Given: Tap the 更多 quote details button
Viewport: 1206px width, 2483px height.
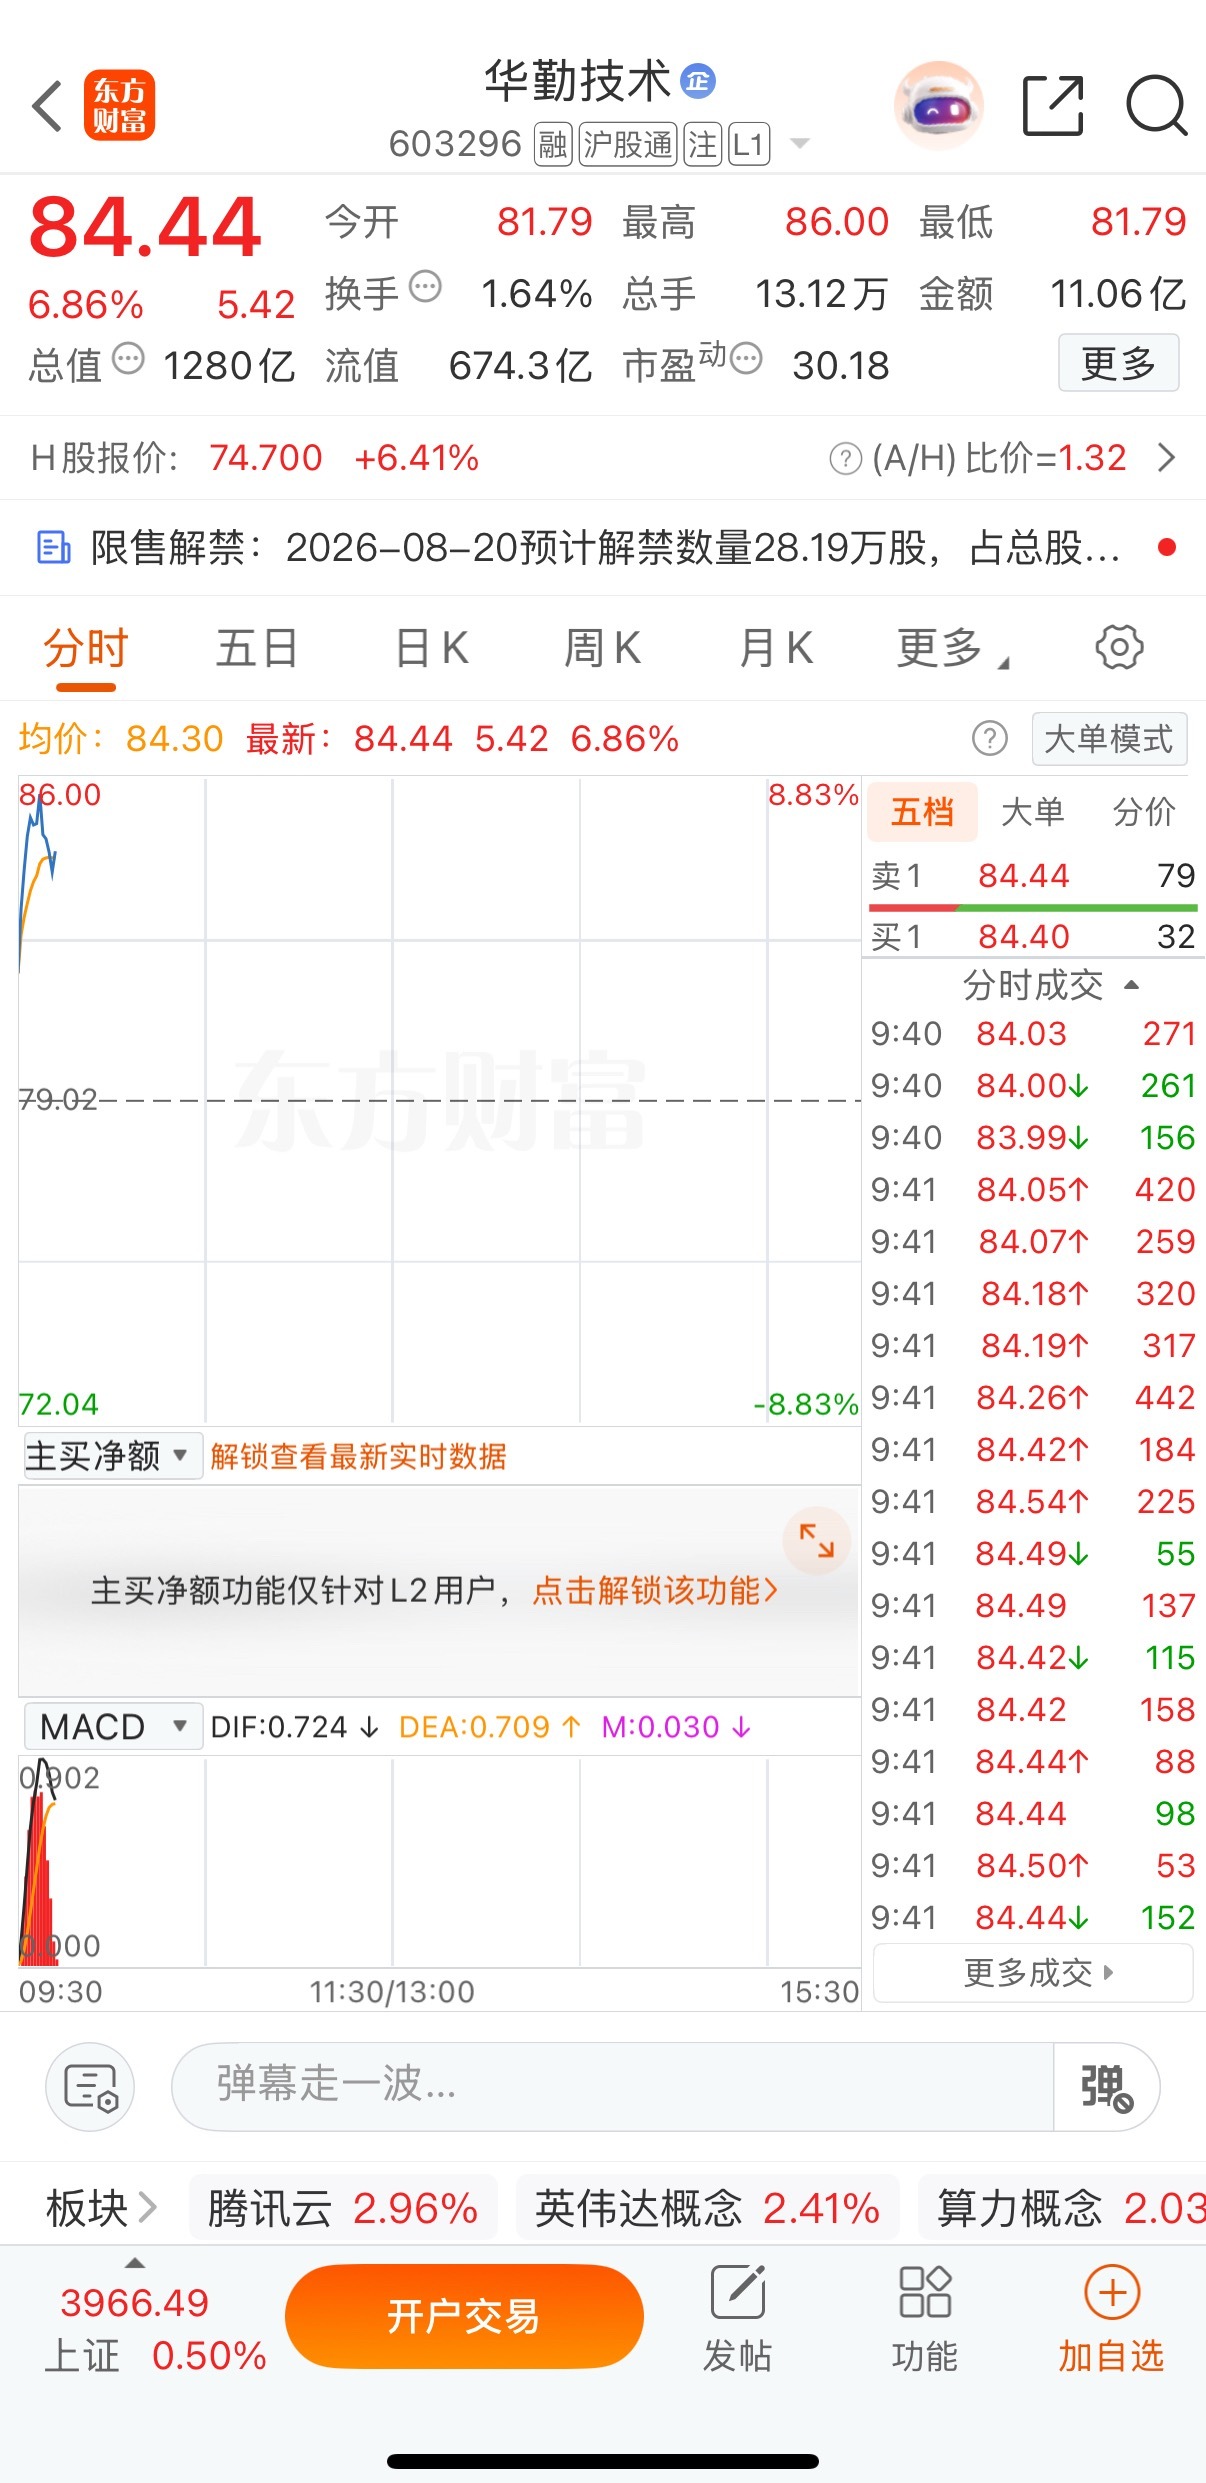Looking at the screenshot, I should [x=1118, y=363].
